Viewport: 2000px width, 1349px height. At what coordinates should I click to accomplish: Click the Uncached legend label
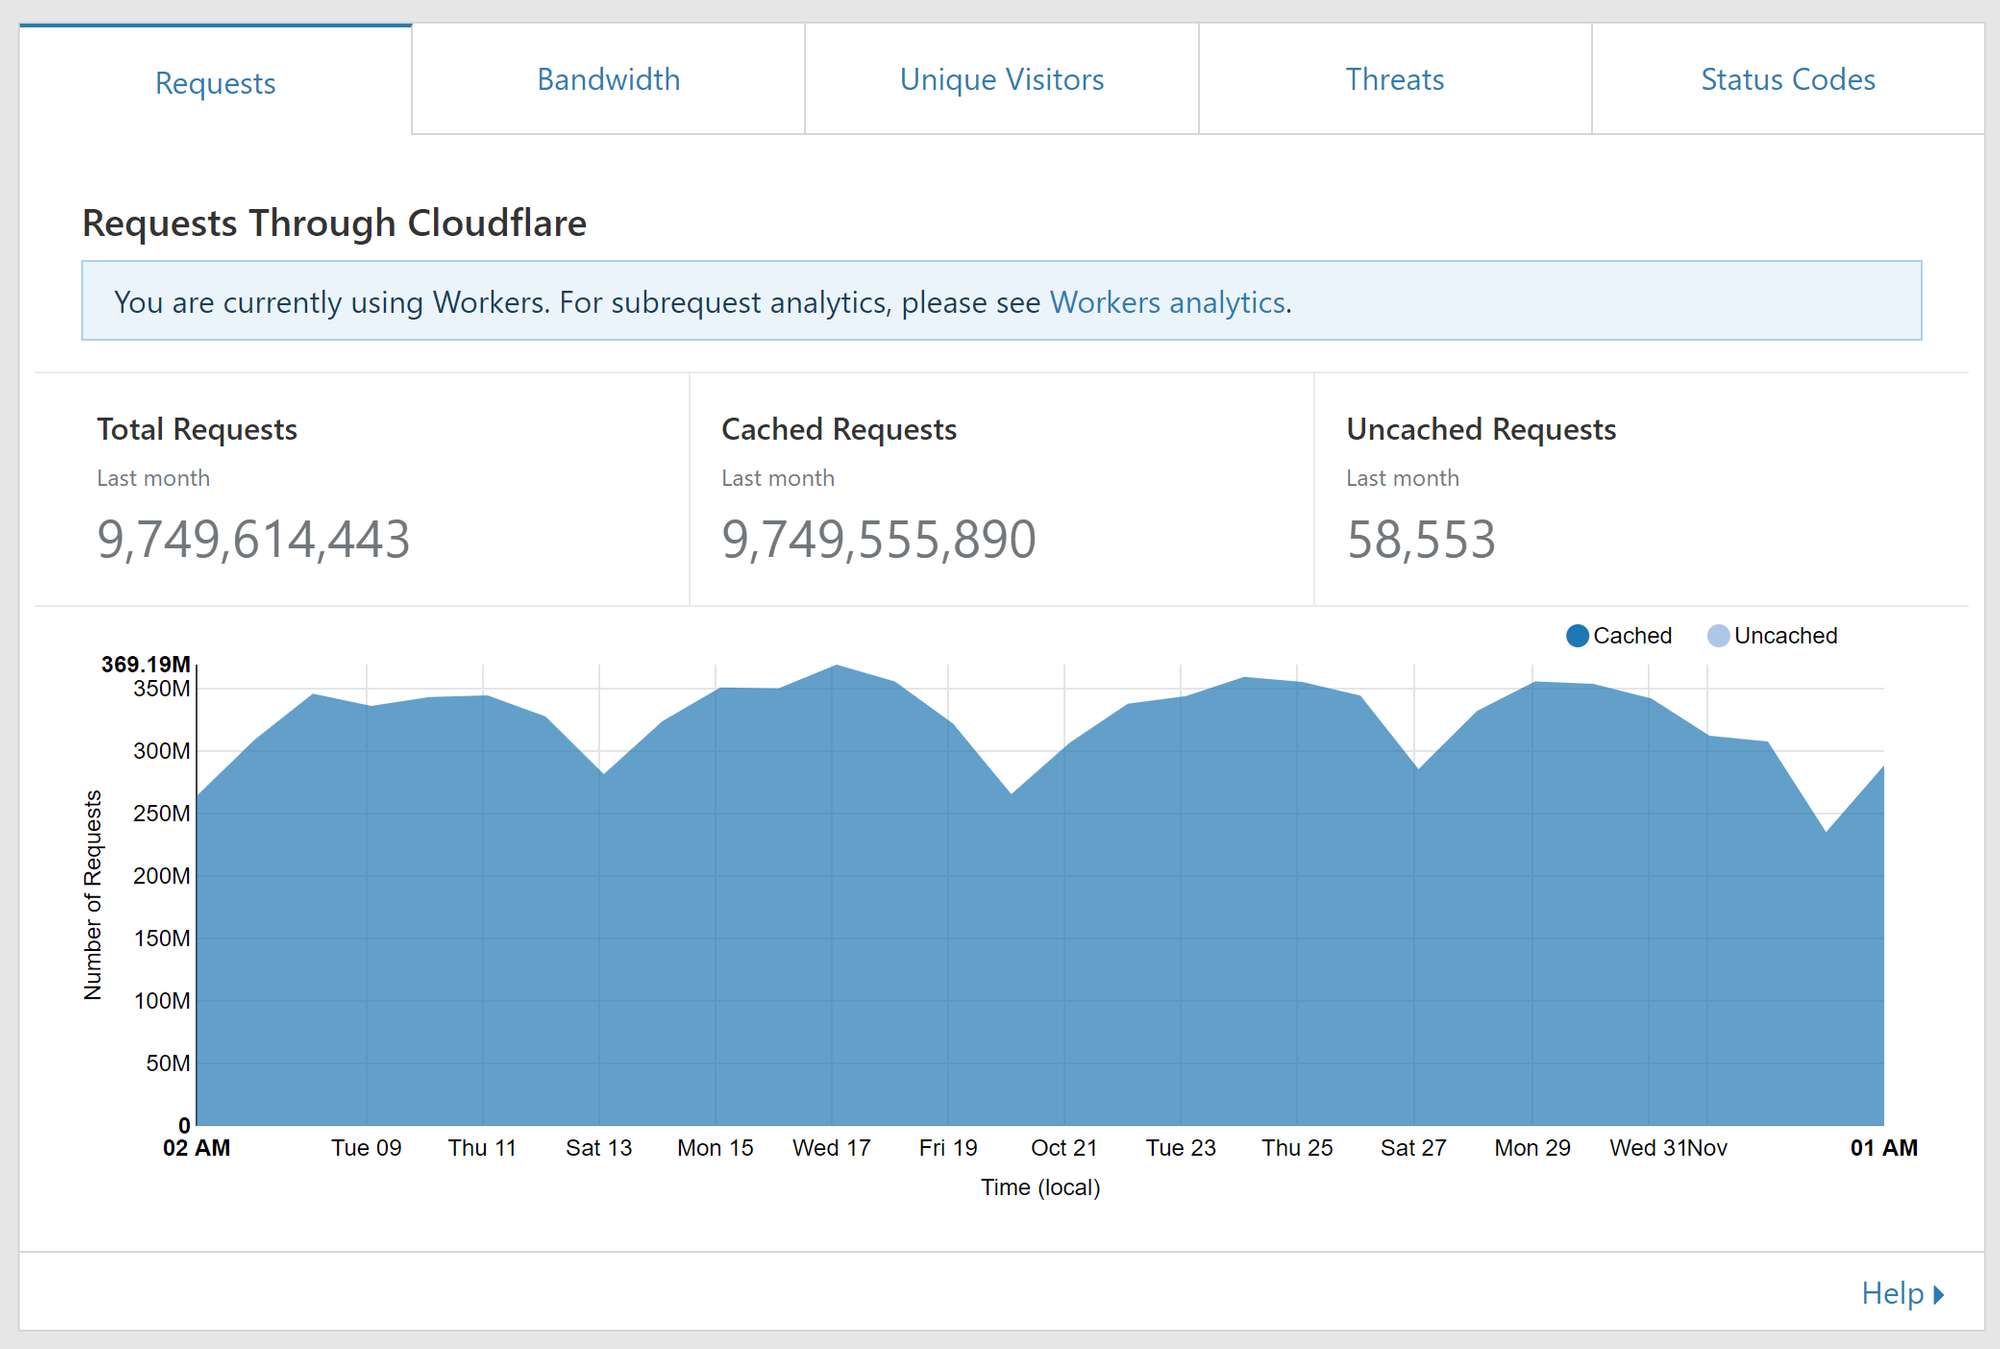pyautogui.click(x=1785, y=636)
